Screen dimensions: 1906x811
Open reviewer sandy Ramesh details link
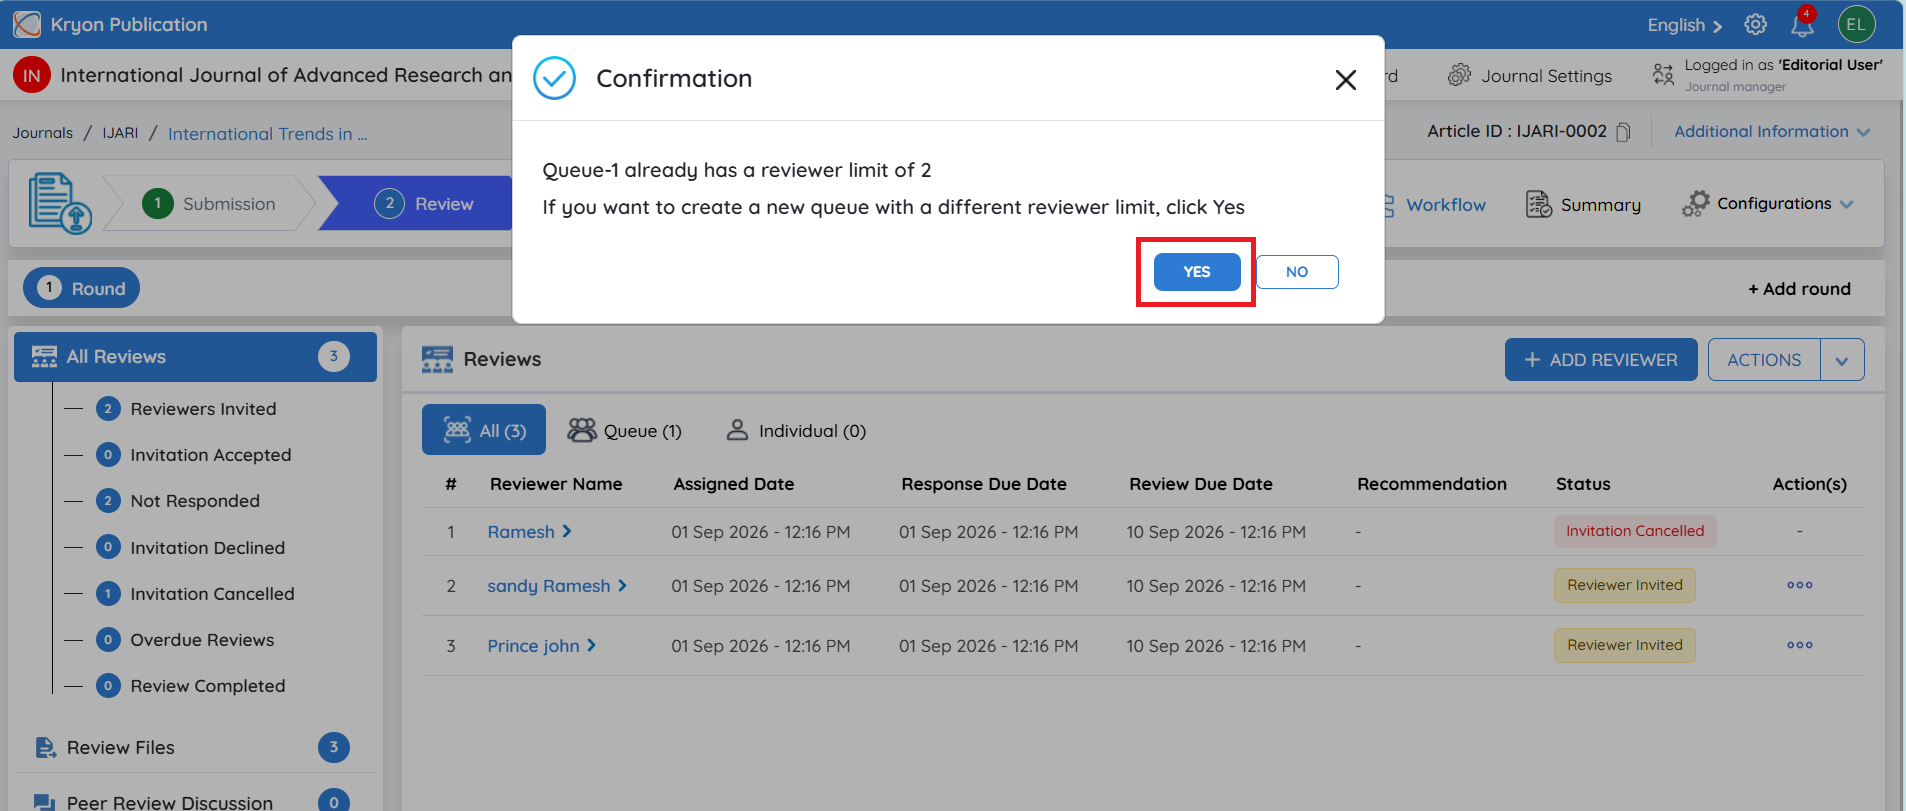pos(557,586)
